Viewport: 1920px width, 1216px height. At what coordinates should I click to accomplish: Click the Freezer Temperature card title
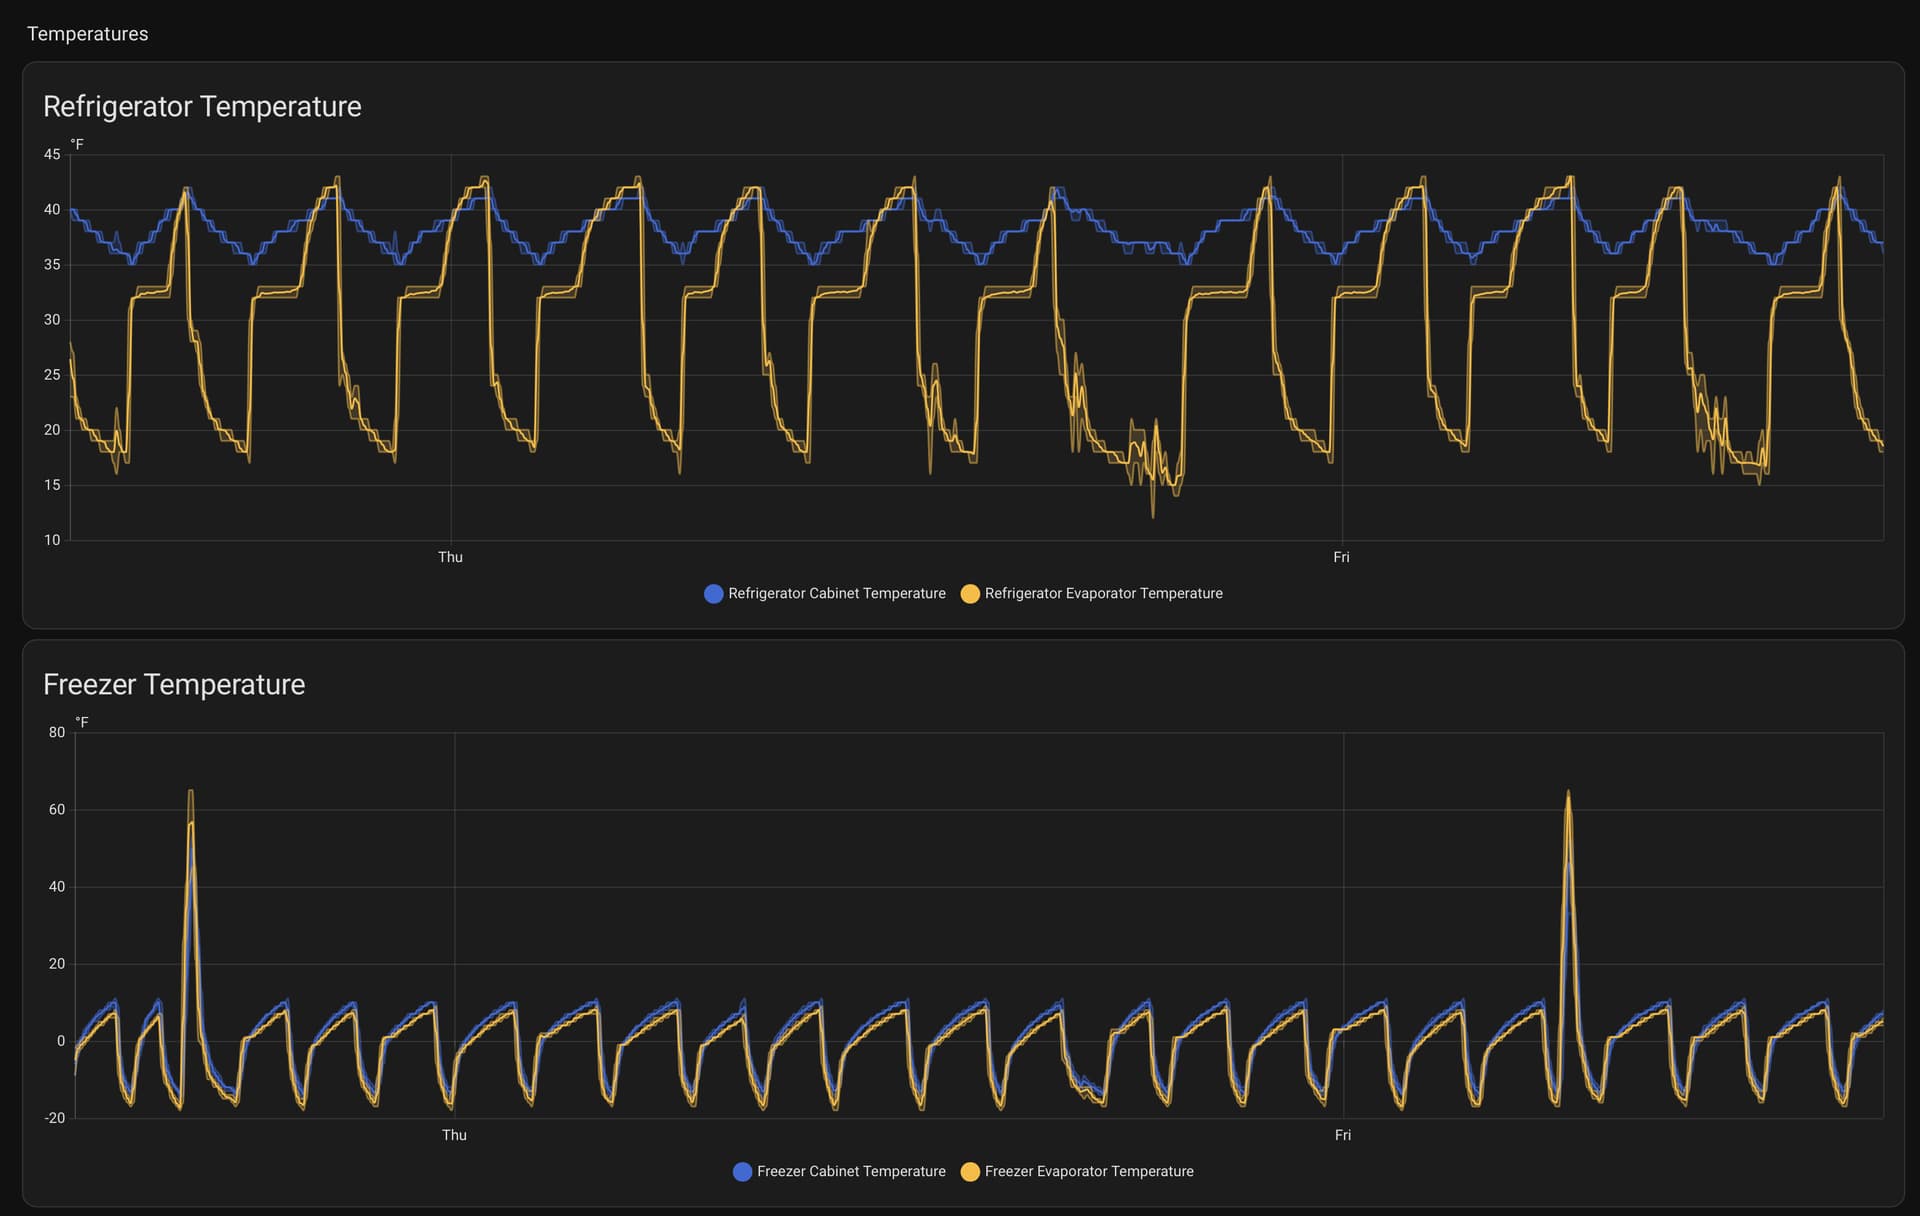click(174, 685)
